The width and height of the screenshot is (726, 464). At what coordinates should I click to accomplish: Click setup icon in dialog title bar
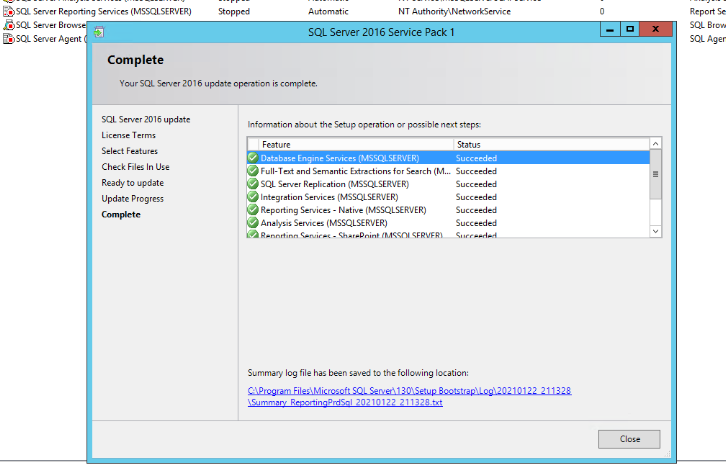pos(99,32)
